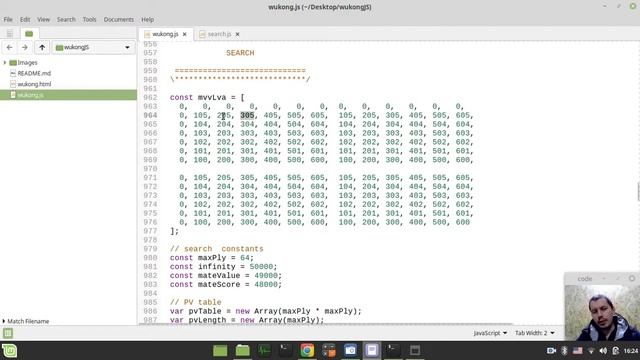Click the '// PV table' comment
The width and height of the screenshot is (640, 360).
click(x=196, y=302)
